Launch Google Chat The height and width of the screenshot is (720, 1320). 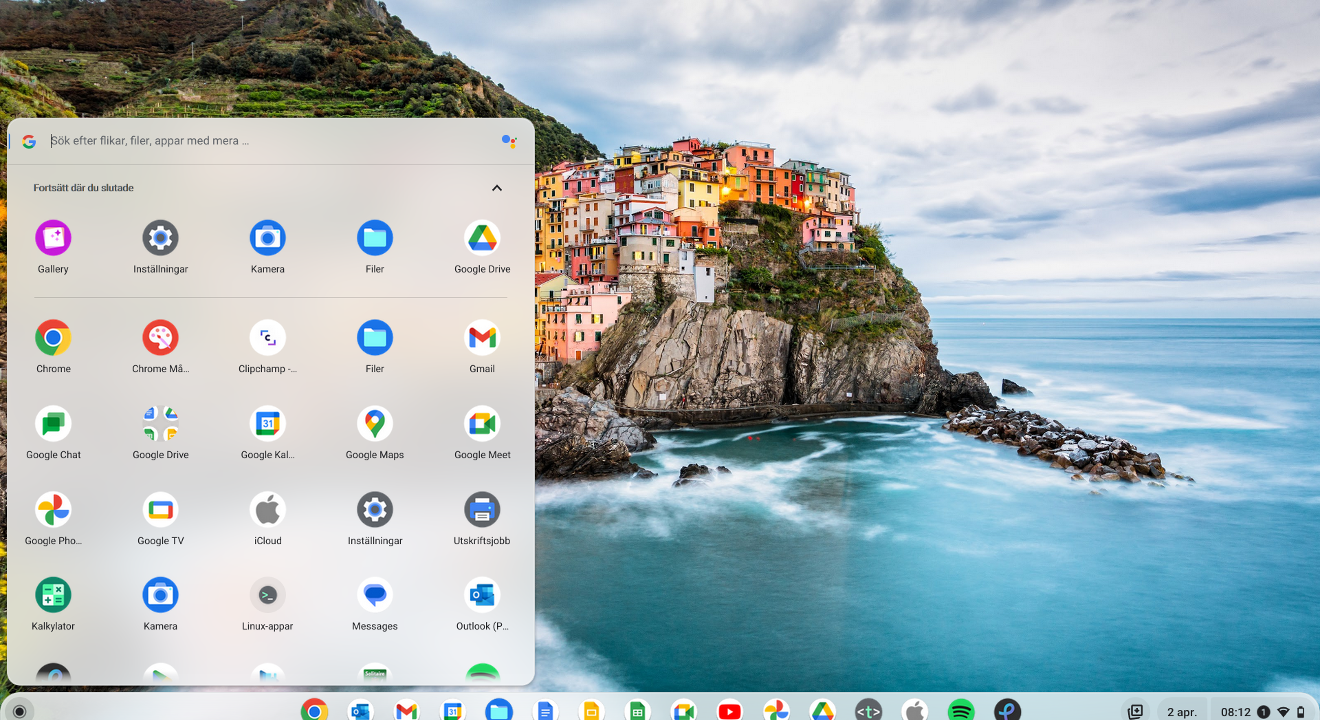pos(53,424)
